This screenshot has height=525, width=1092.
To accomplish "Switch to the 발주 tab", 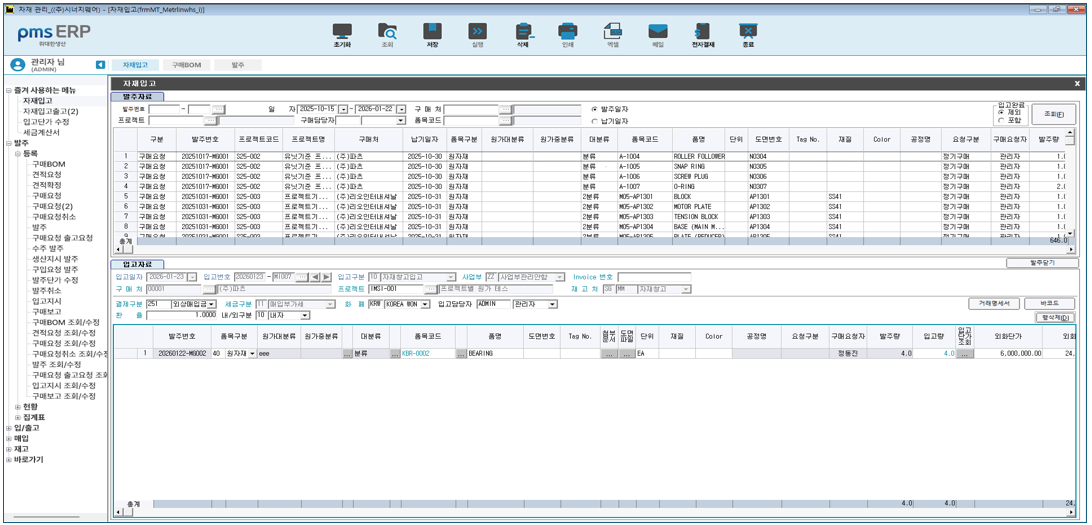I will 237,64.
